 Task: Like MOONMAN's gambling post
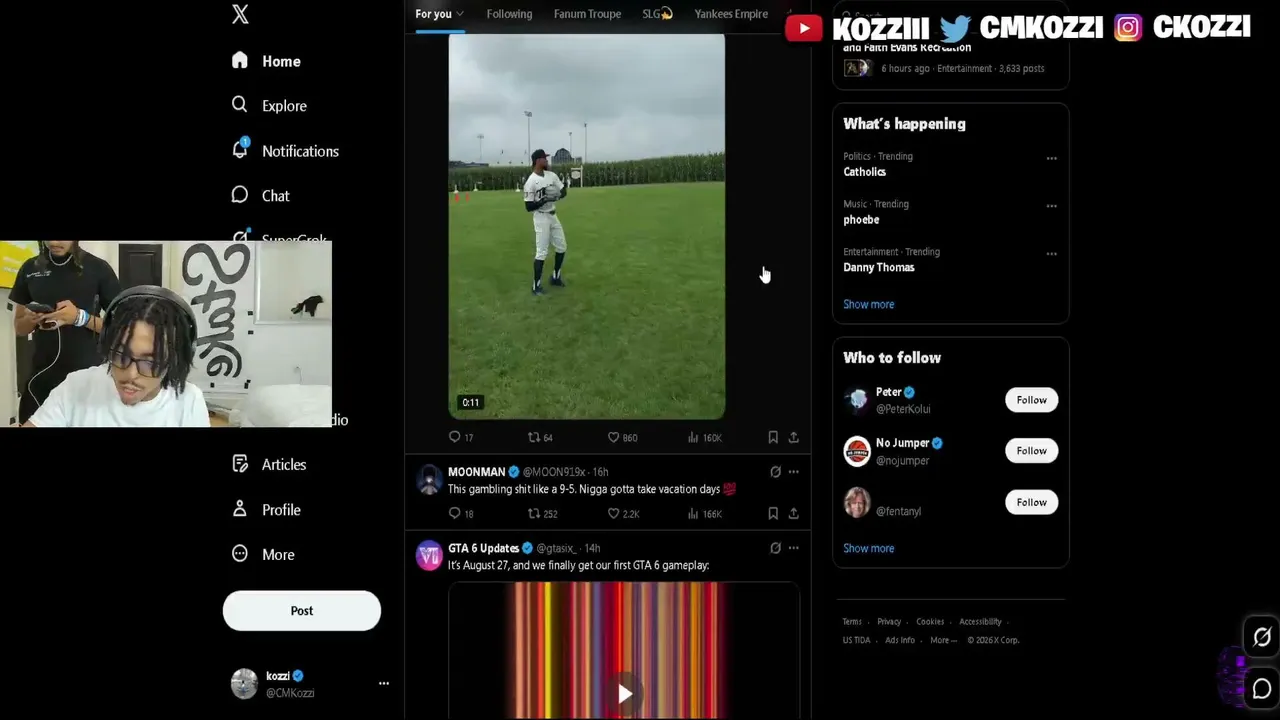[x=623, y=513]
